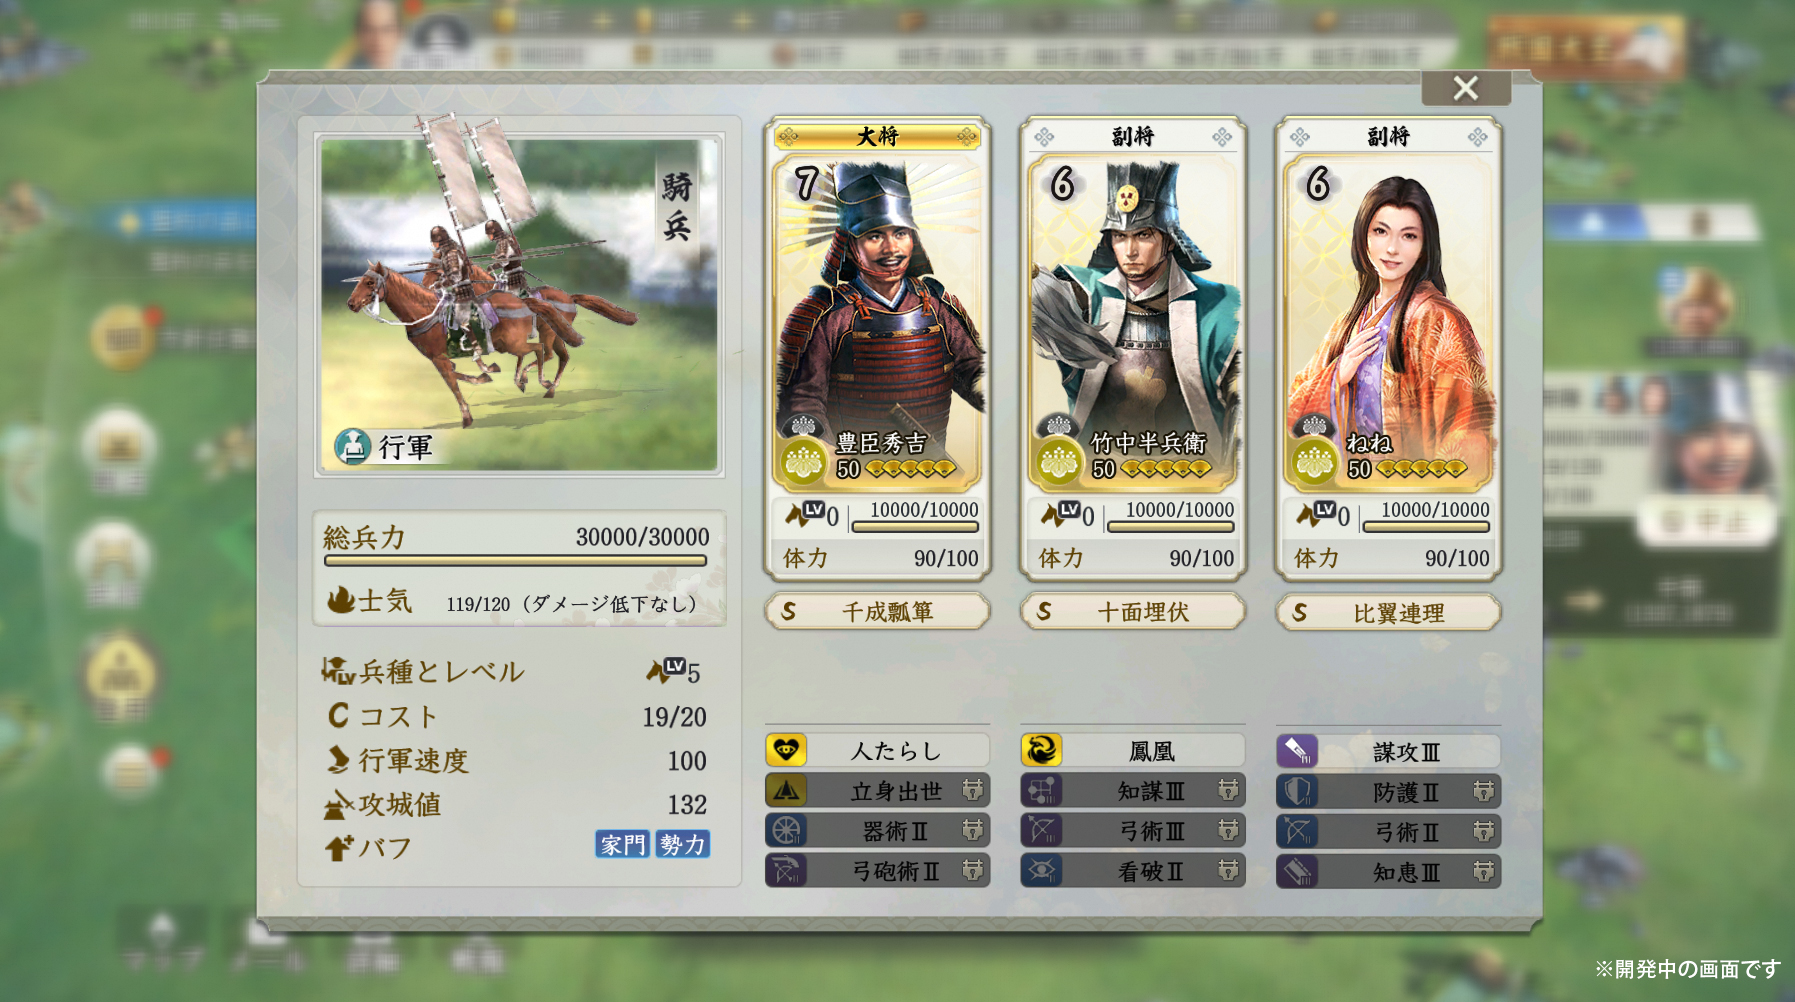Screen dimensions: 1795x1002
Task: Open the 比翼連理 S tactic button
Action: coord(1388,612)
